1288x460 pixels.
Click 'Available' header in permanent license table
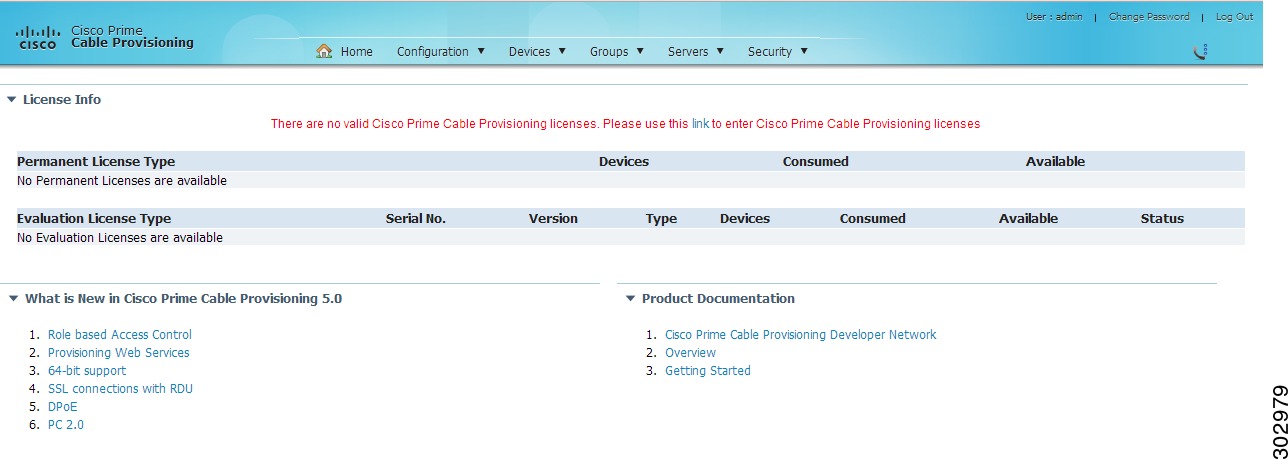pyautogui.click(x=1055, y=161)
